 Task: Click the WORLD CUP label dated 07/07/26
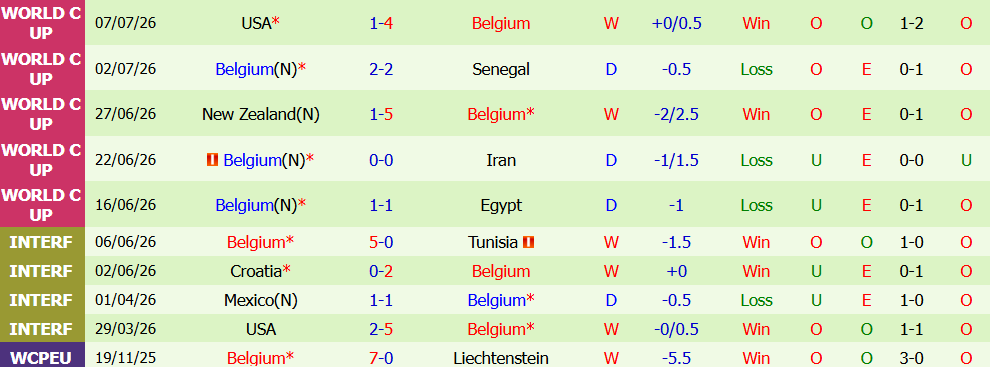[x=42, y=23]
